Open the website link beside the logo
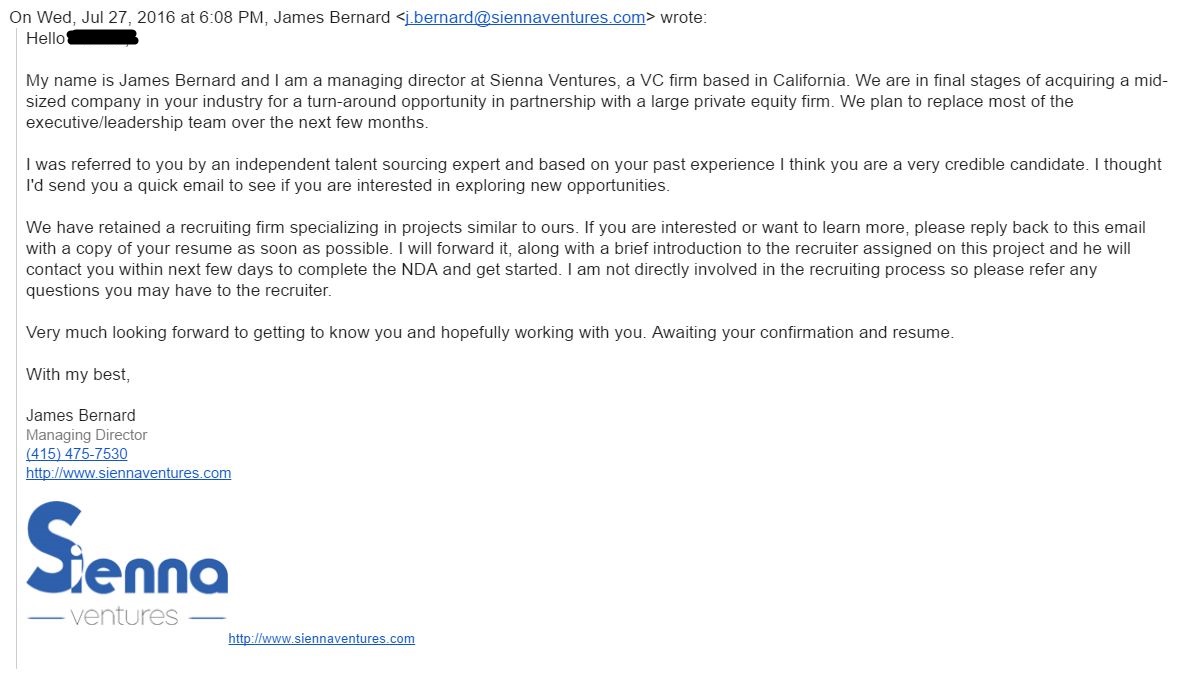 coord(321,638)
